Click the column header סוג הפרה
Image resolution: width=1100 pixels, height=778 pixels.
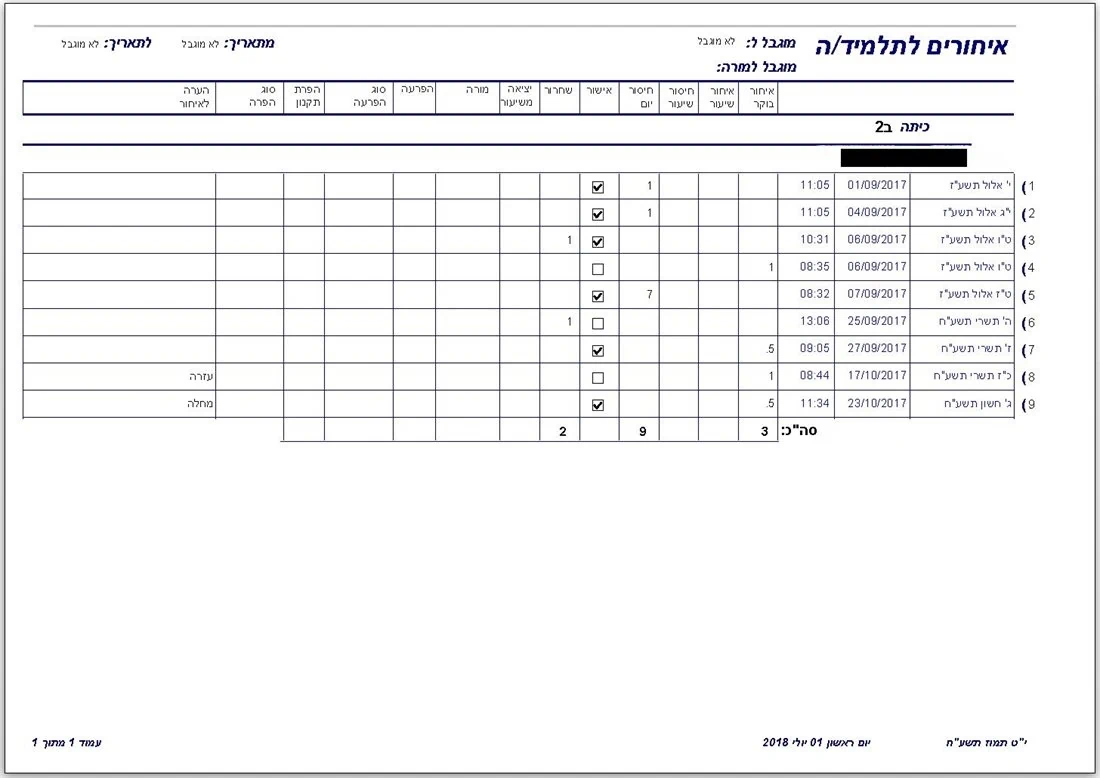[x=262, y=96]
